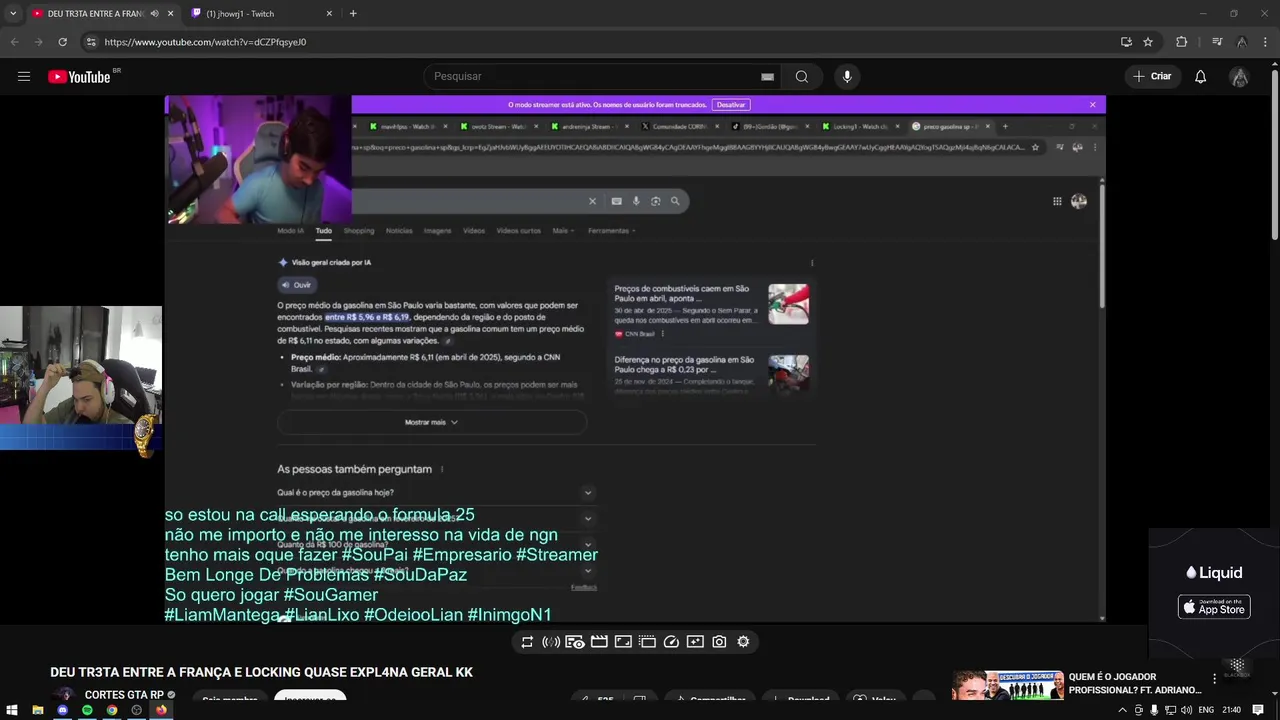Open more options for the suggested video
The height and width of the screenshot is (720, 1280).
[1216, 677]
